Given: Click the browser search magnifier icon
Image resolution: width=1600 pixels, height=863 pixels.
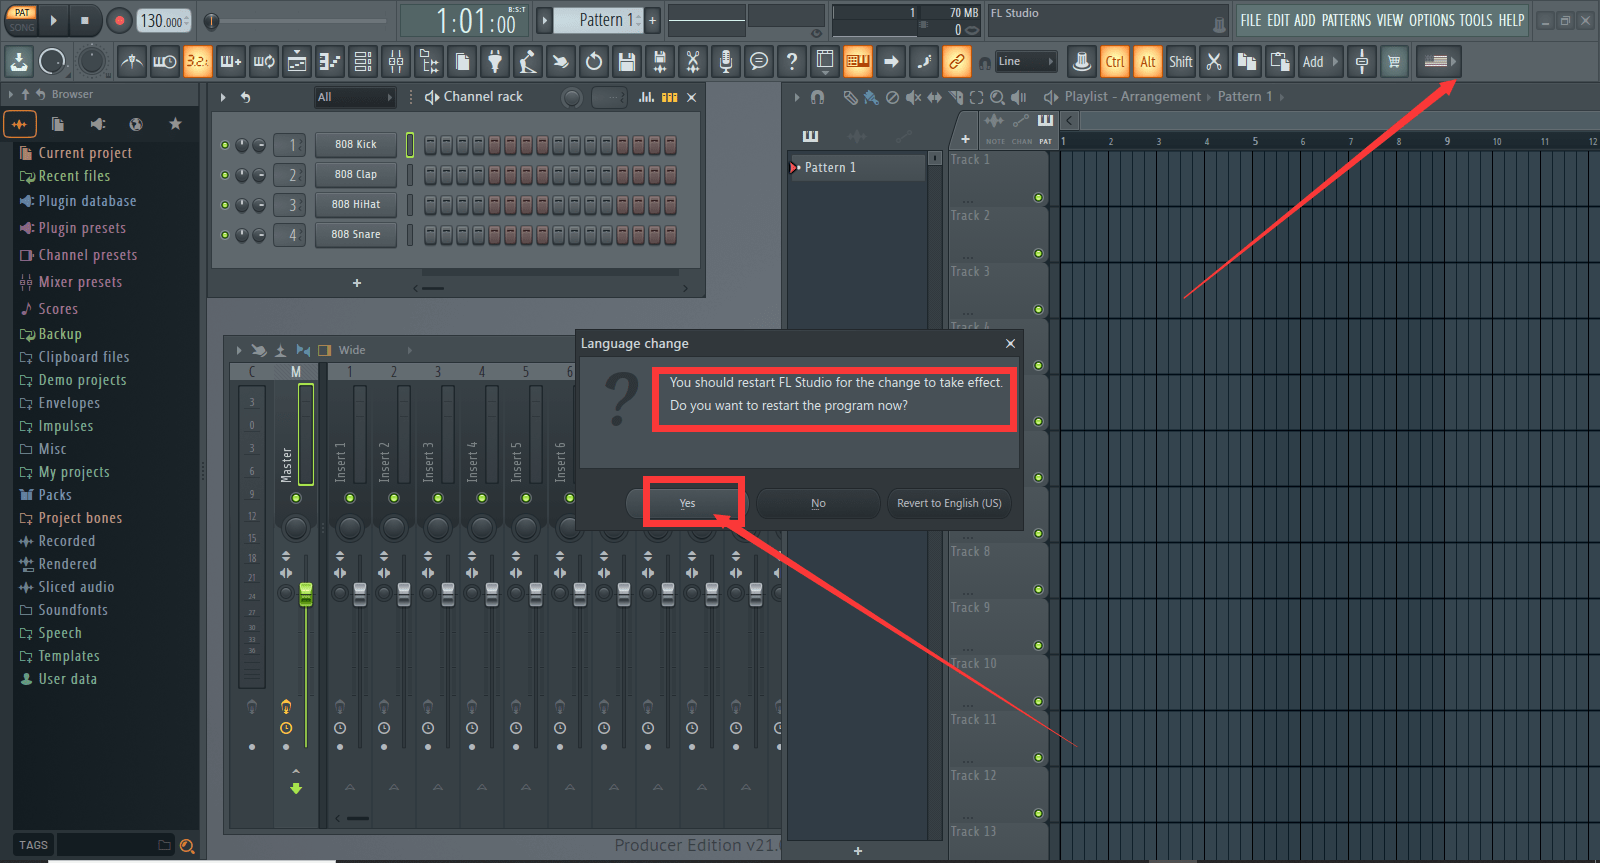Looking at the screenshot, I should [x=187, y=846].
